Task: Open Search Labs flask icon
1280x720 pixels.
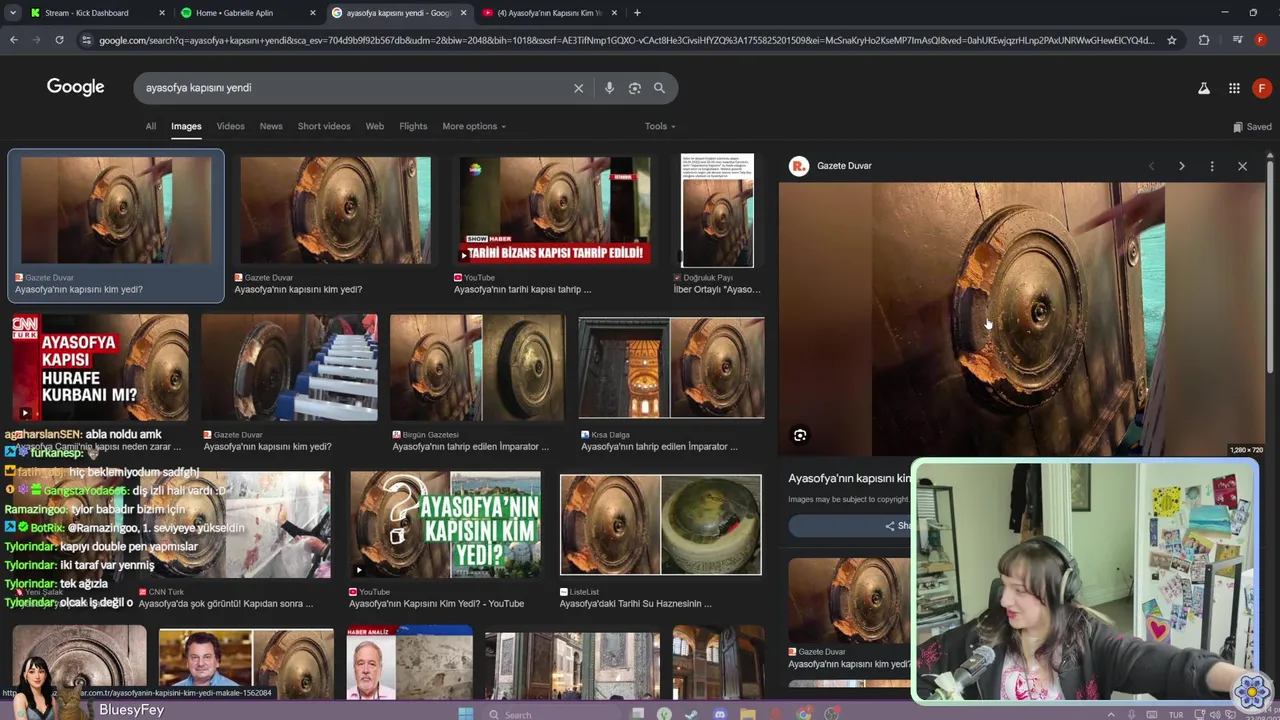Action: [x=1204, y=88]
